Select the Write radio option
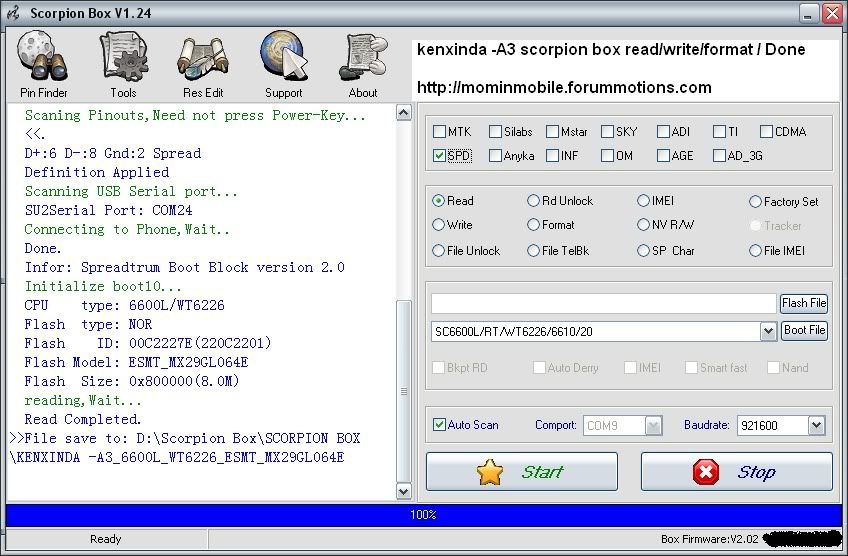 [x=438, y=224]
